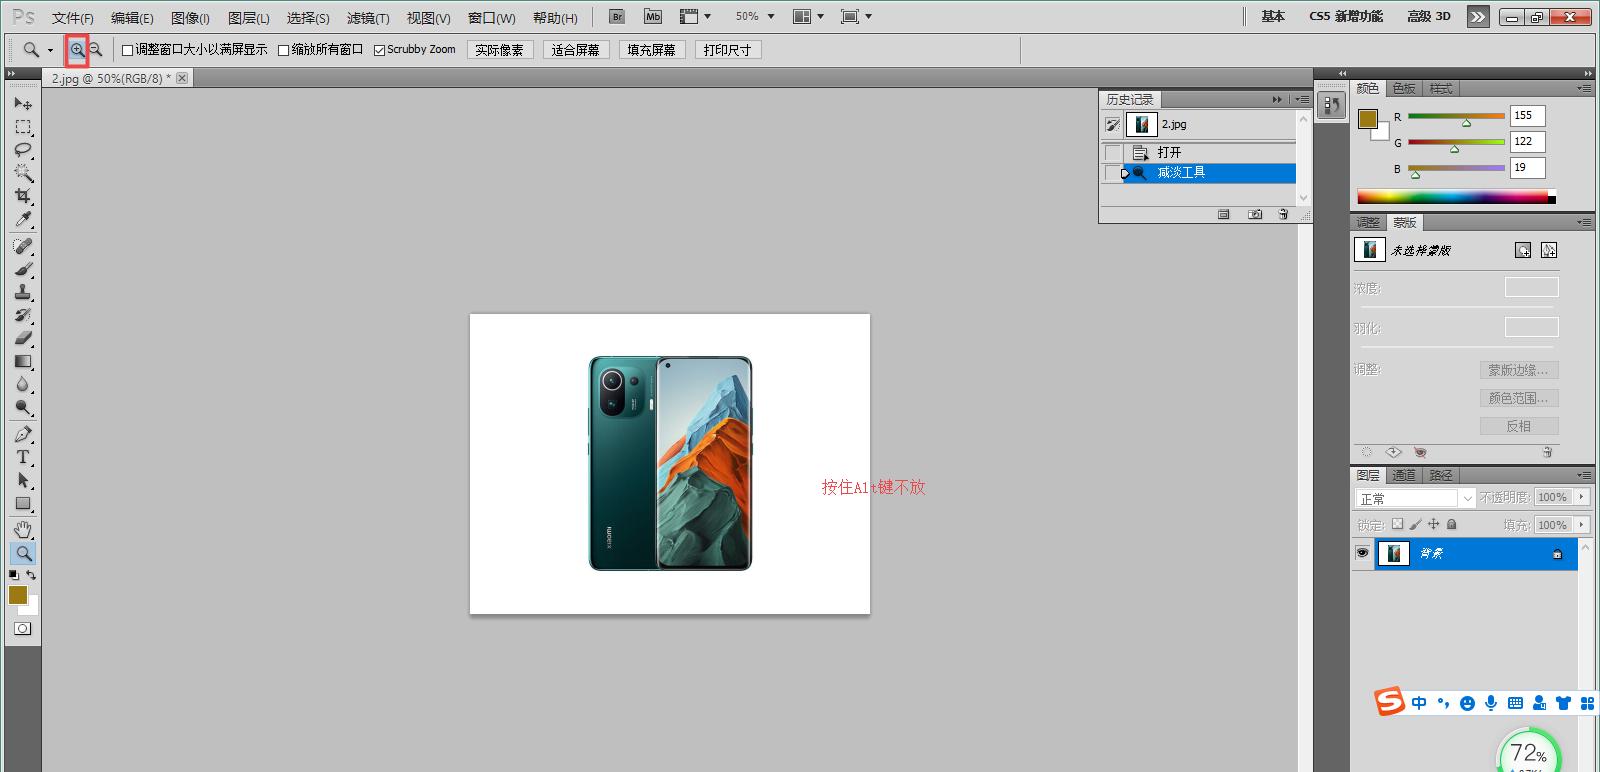Select the Brush tool
This screenshot has height=772, width=1600.
pyautogui.click(x=23, y=269)
